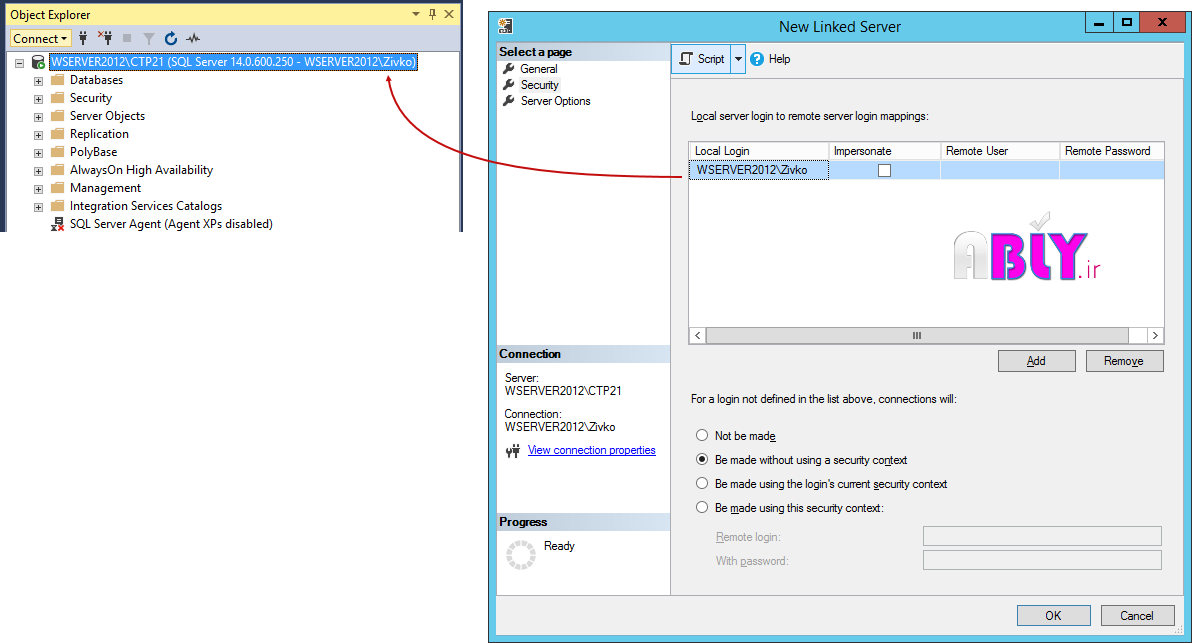Image resolution: width=1192 pixels, height=643 pixels.
Task: Click the blue Help question mark icon
Action: click(x=757, y=59)
